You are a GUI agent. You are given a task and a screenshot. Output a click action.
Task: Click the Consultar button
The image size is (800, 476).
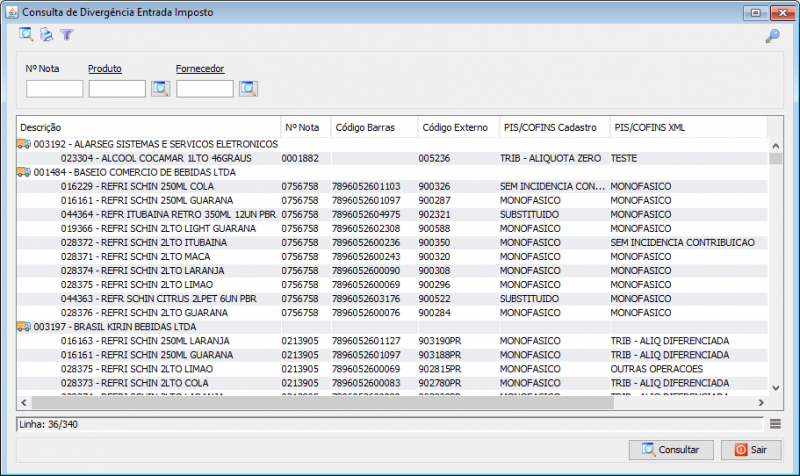671,449
